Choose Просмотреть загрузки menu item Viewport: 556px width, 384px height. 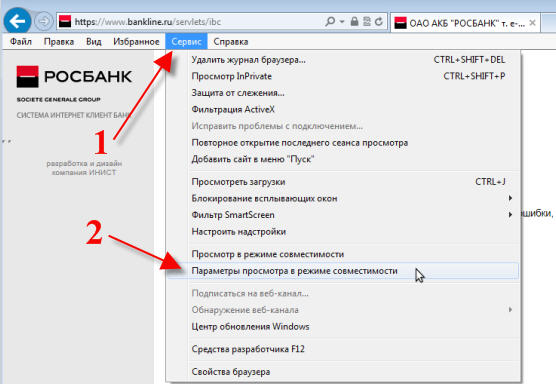click(343, 182)
